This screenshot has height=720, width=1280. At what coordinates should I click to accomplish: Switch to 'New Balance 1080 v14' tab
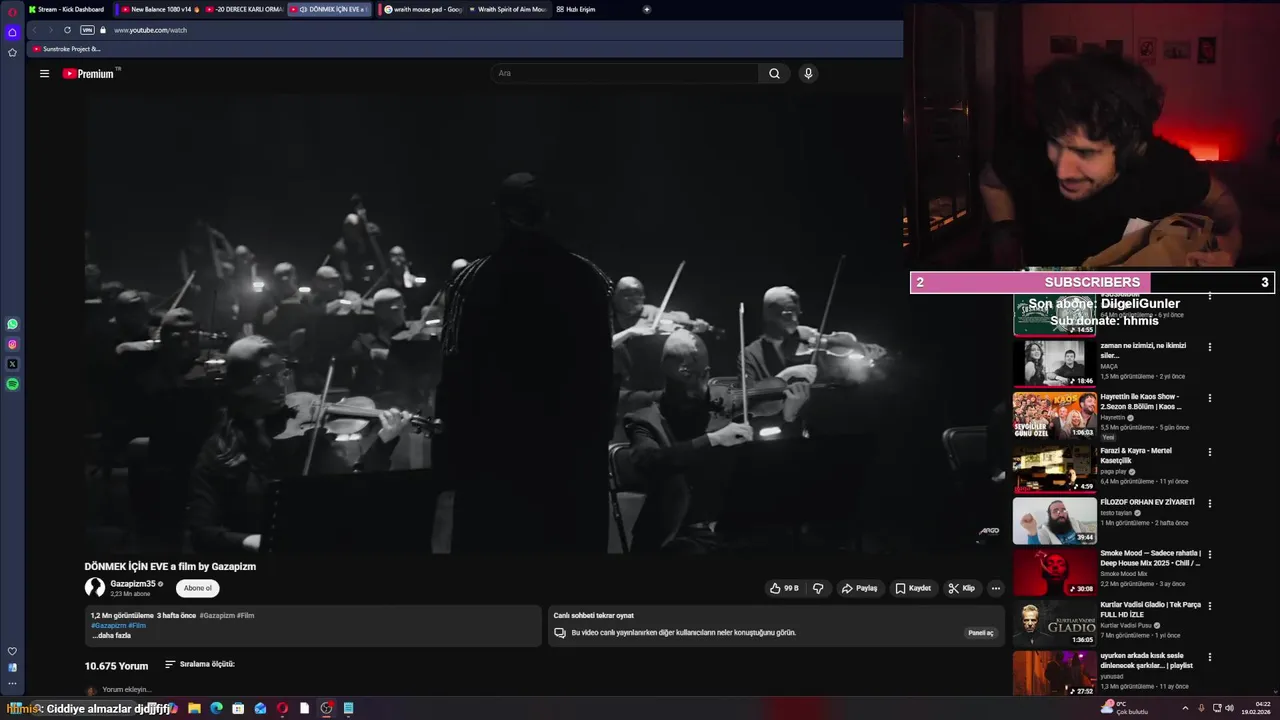(159, 9)
